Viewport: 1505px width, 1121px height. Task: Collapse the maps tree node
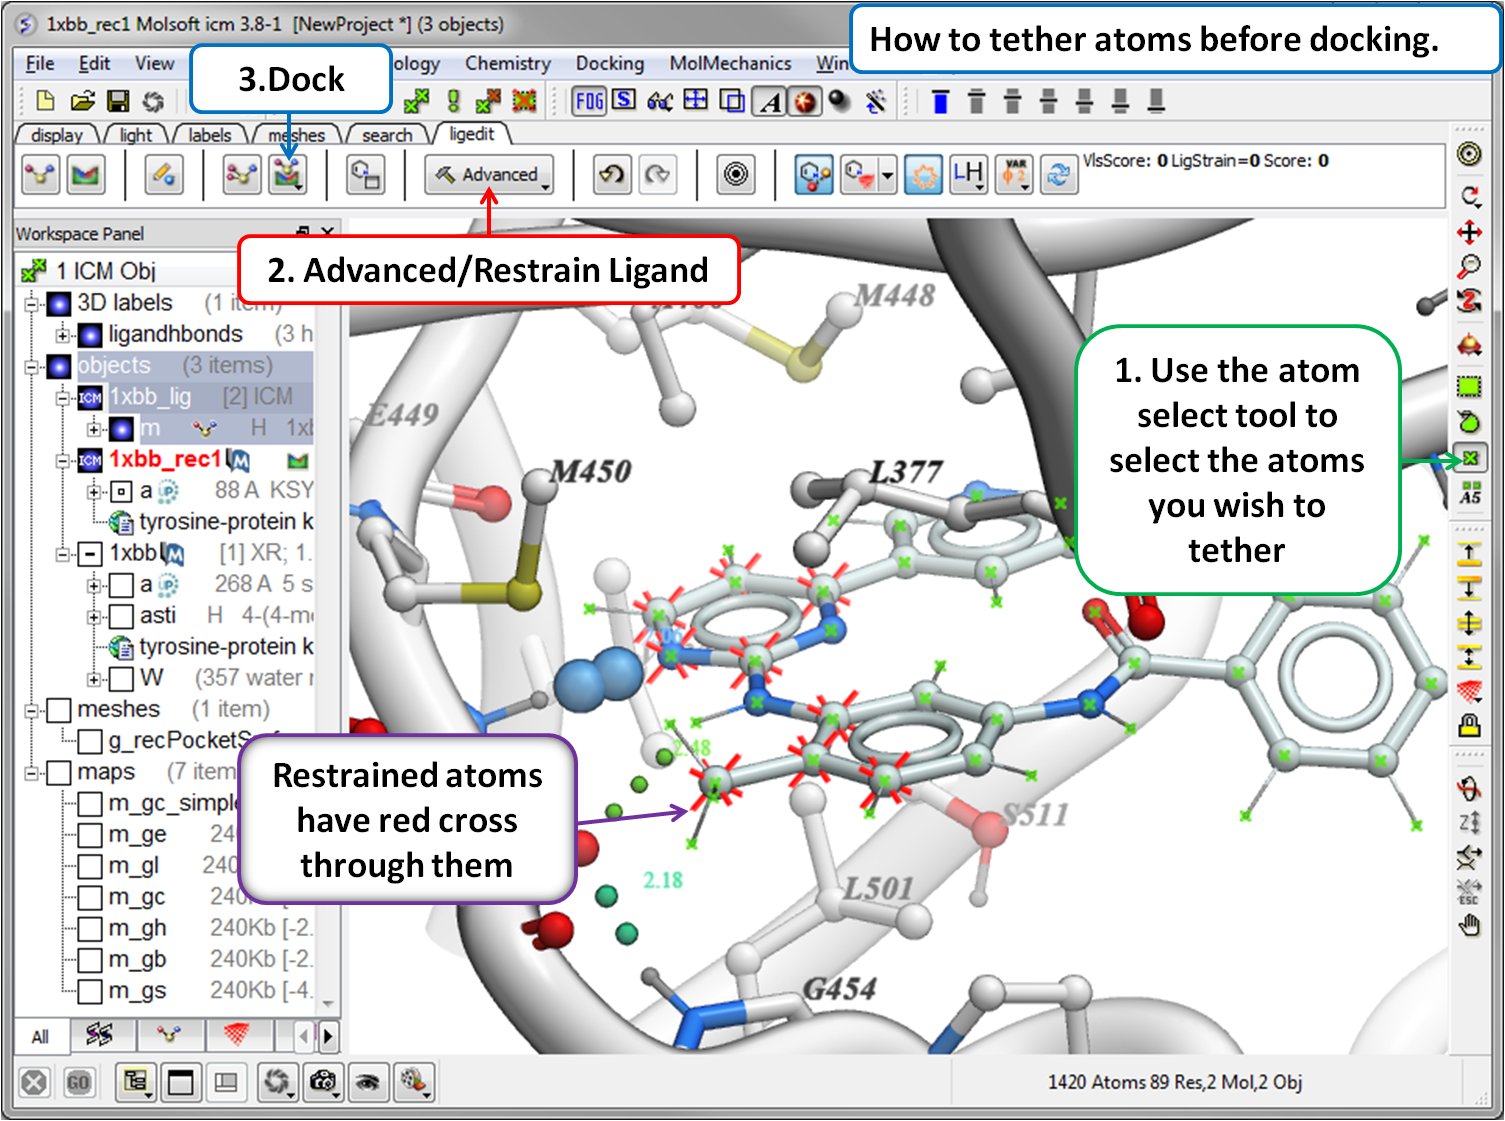[32, 772]
